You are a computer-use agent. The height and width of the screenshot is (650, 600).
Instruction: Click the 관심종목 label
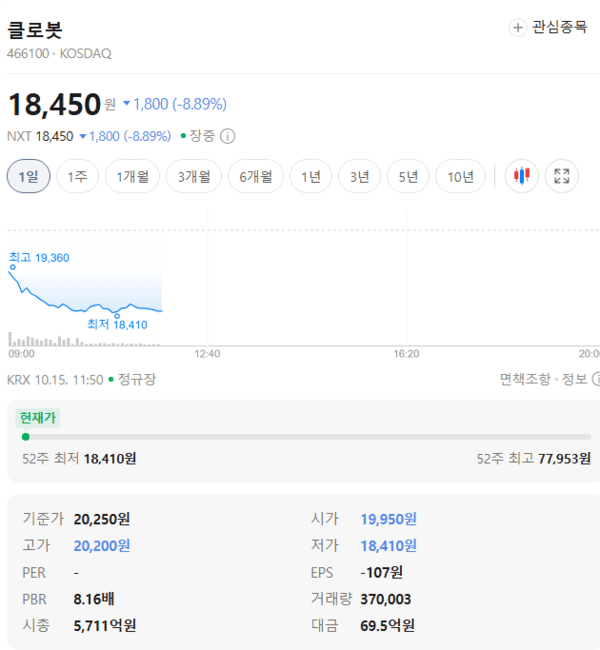click(x=559, y=27)
